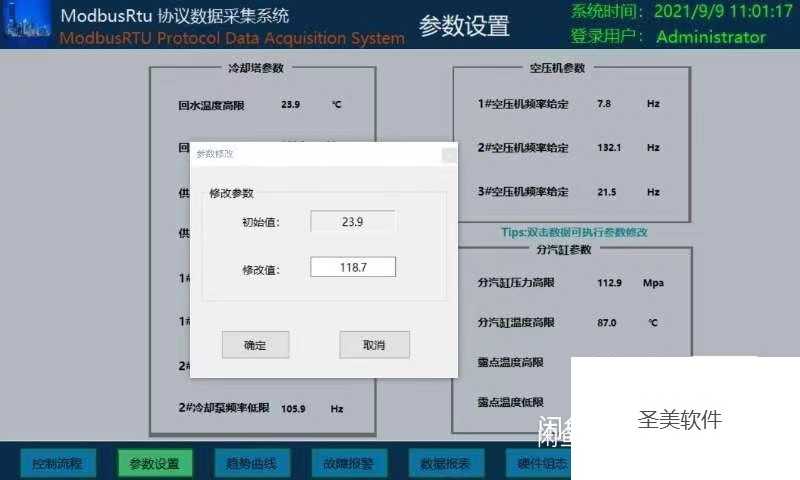800x480 pixels.
Task: Click the 取消 button in the dialog
Action: [x=374, y=345]
